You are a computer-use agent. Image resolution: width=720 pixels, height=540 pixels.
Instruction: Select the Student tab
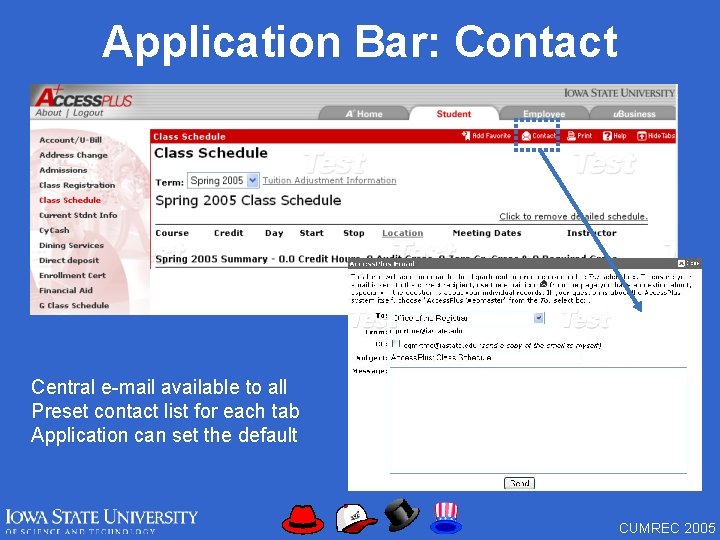click(x=454, y=113)
